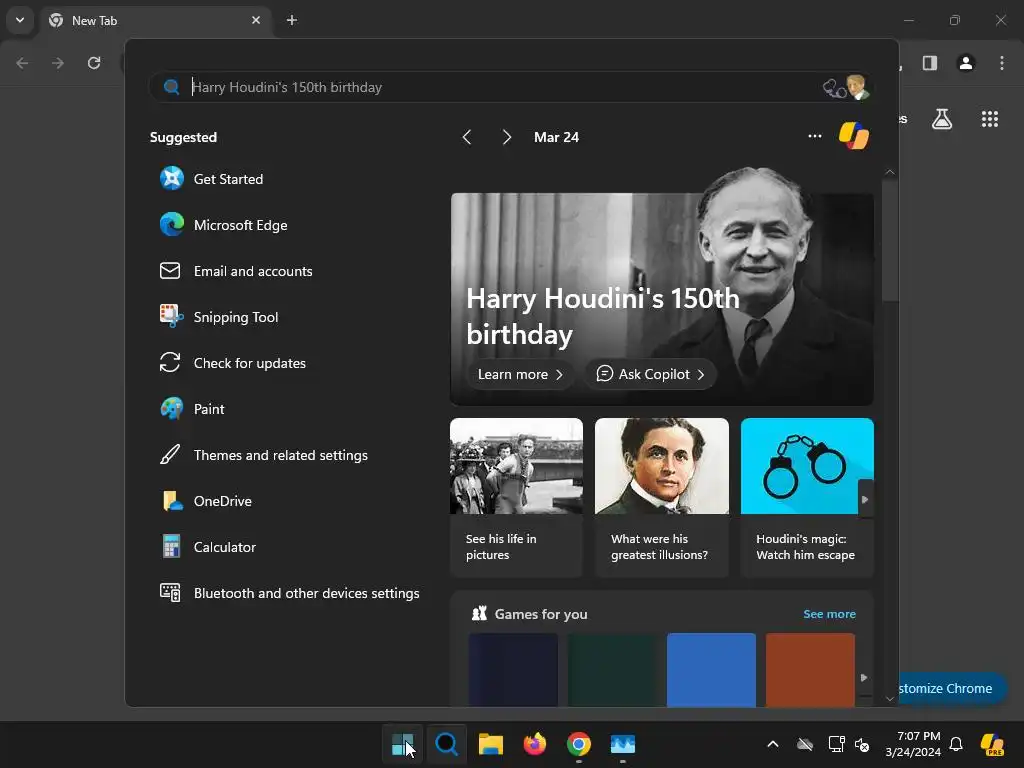Viewport: 1024px width, 768px height.
Task: Click Learn more about Houdini
Action: pyautogui.click(x=520, y=374)
